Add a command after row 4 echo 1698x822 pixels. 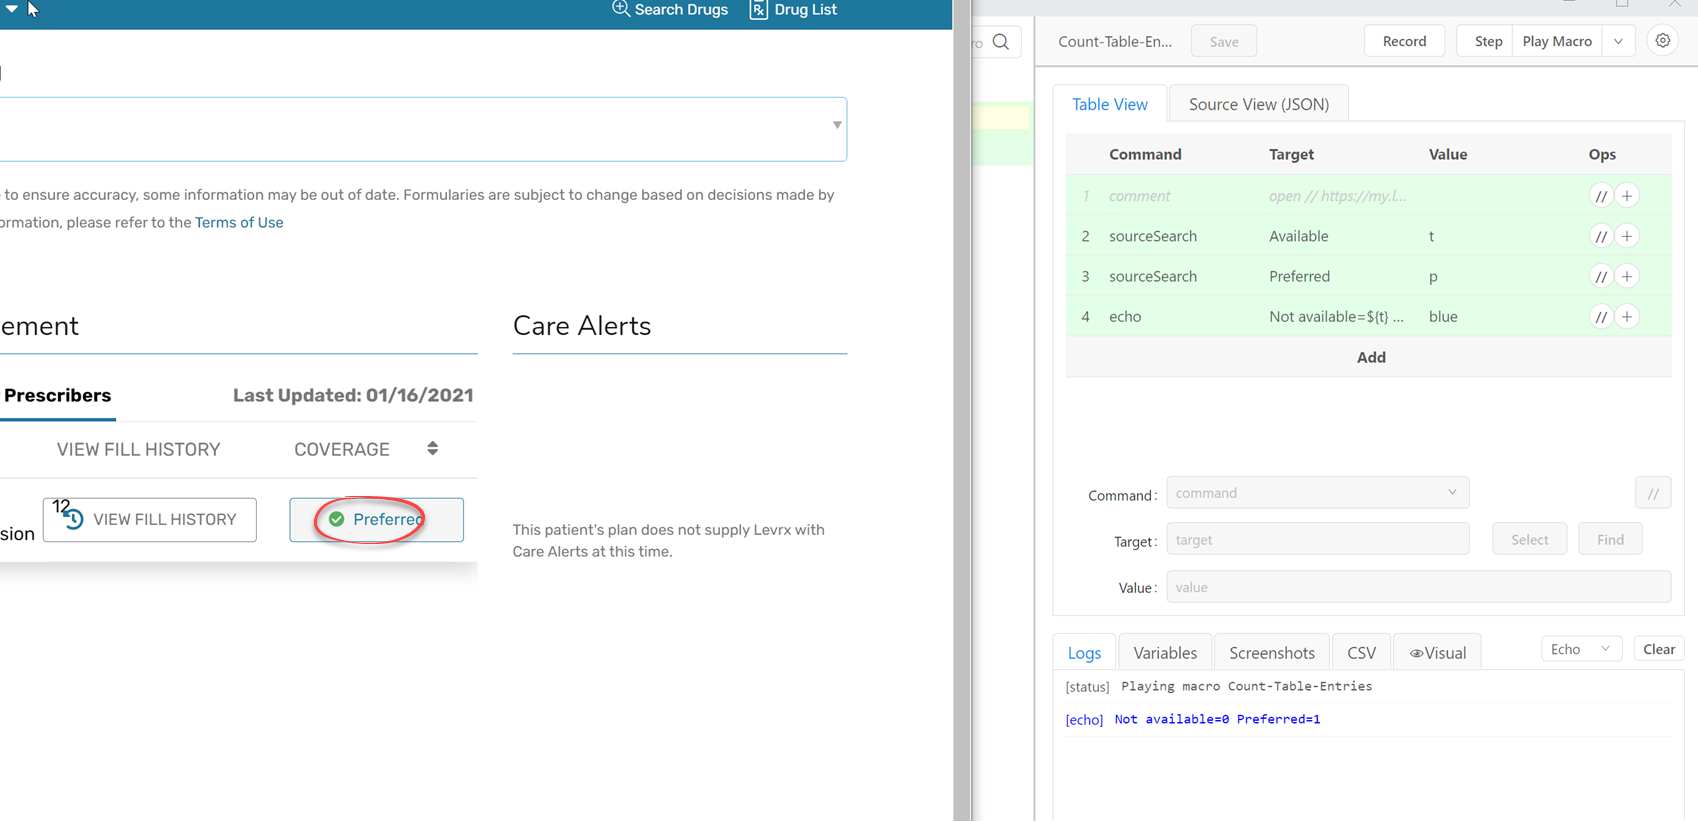1627,317
